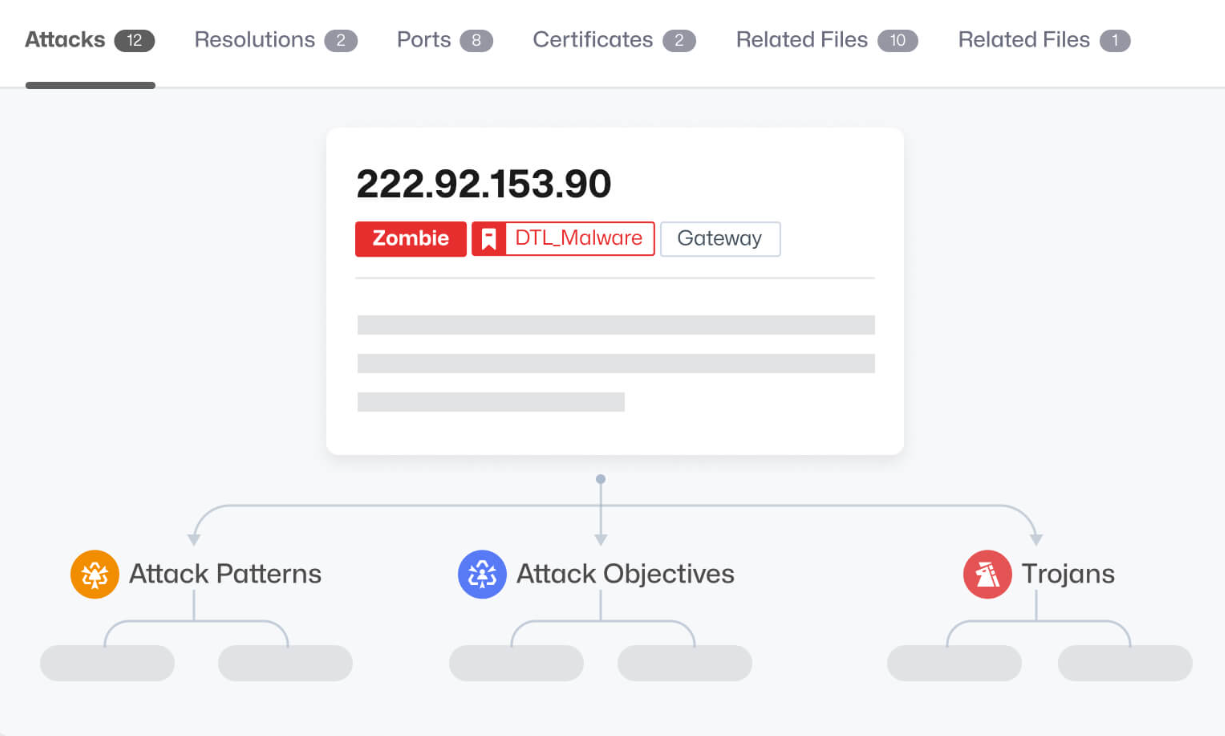
Task: Click the Trojans label
Action: click(x=1068, y=574)
